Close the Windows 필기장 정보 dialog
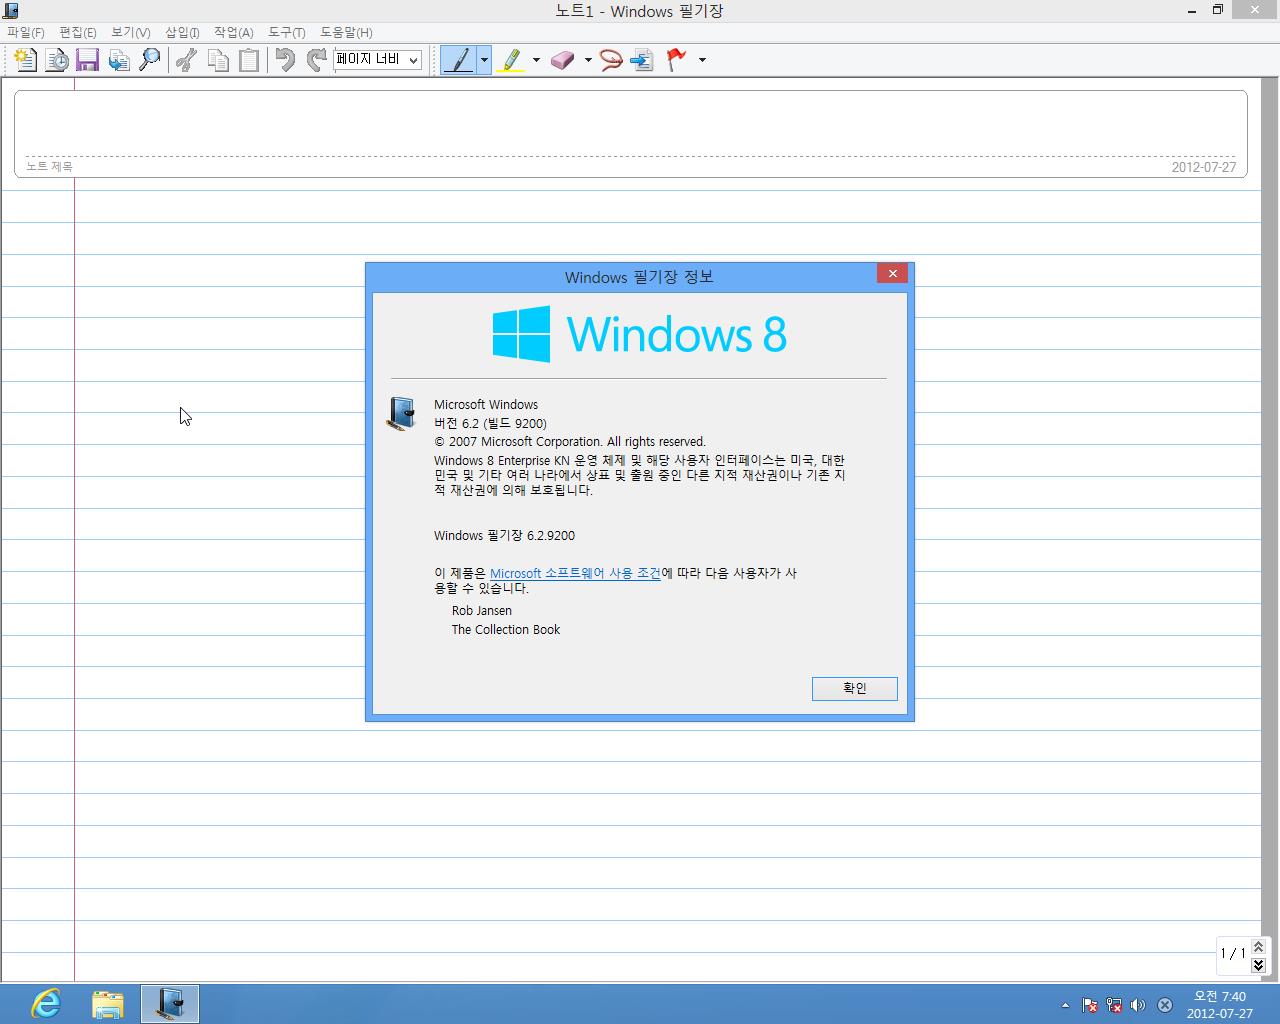Viewport: 1280px width, 1024px height. [892, 273]
